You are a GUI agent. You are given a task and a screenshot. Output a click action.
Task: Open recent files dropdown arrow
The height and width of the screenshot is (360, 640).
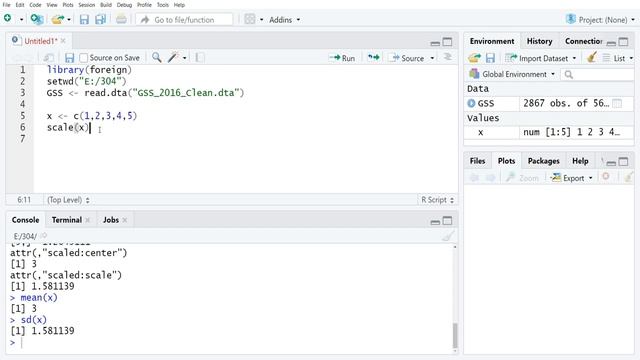[69, 20]
